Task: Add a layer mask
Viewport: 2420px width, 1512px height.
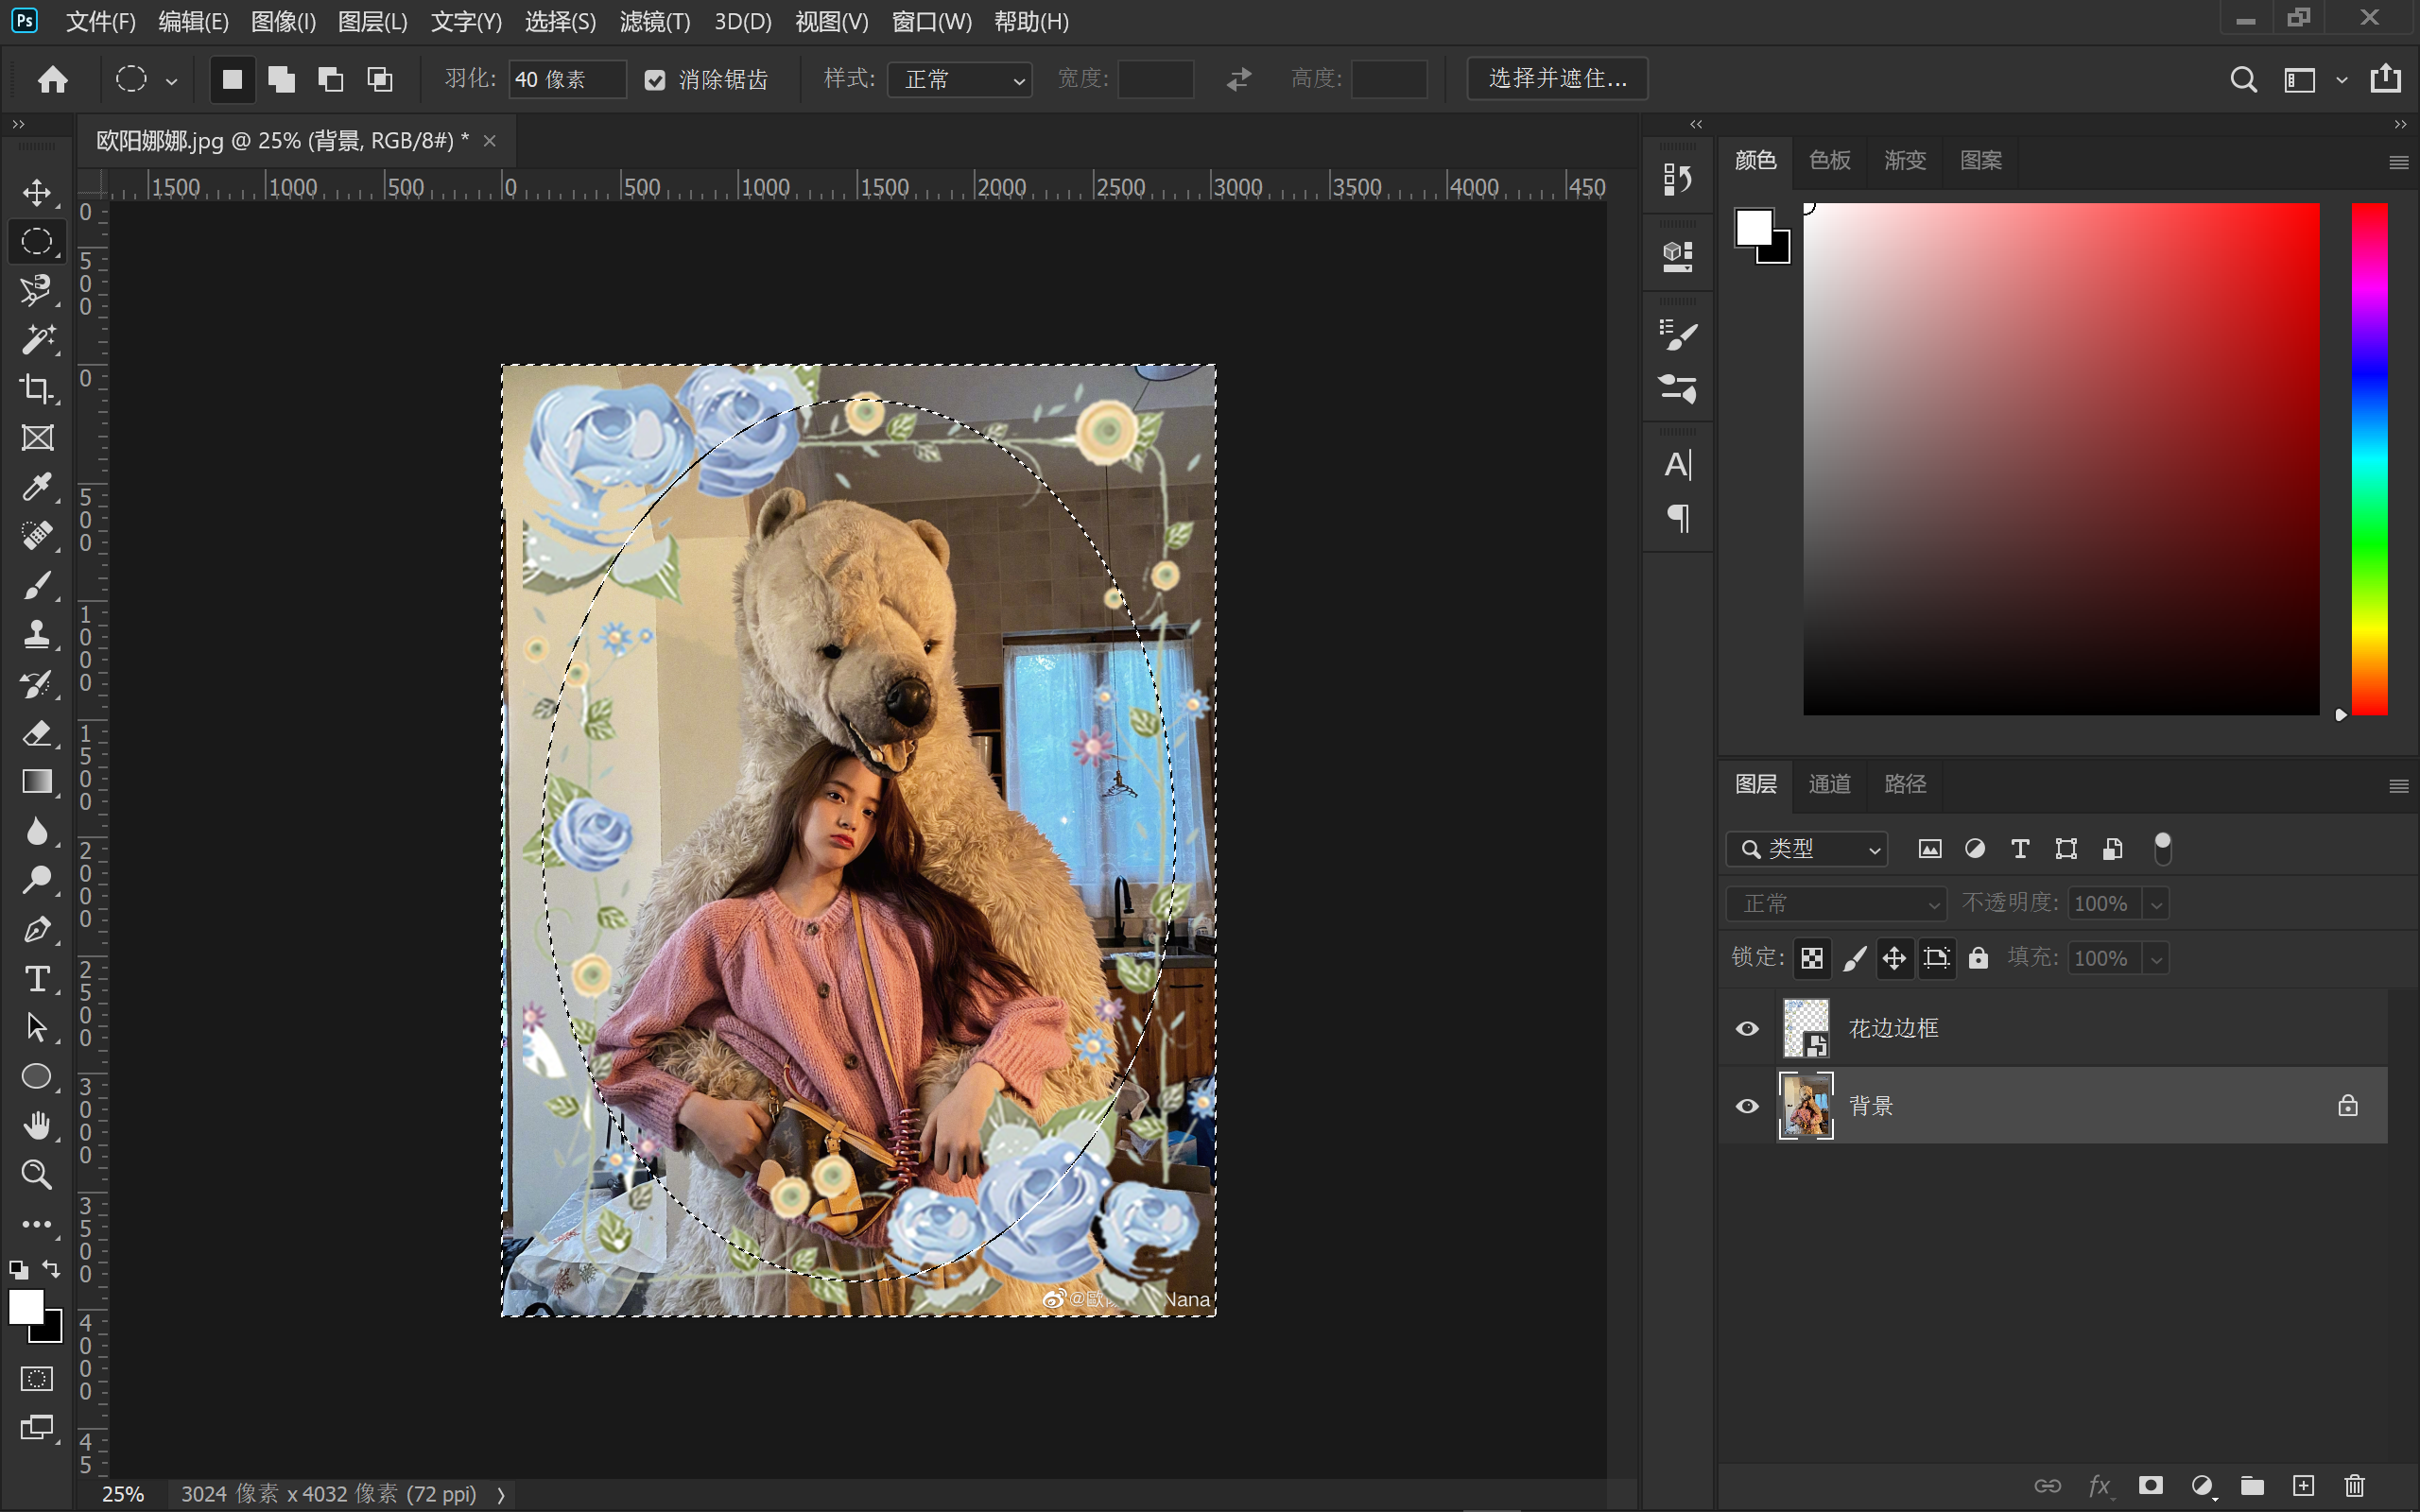Action: click(2151, 1486)
